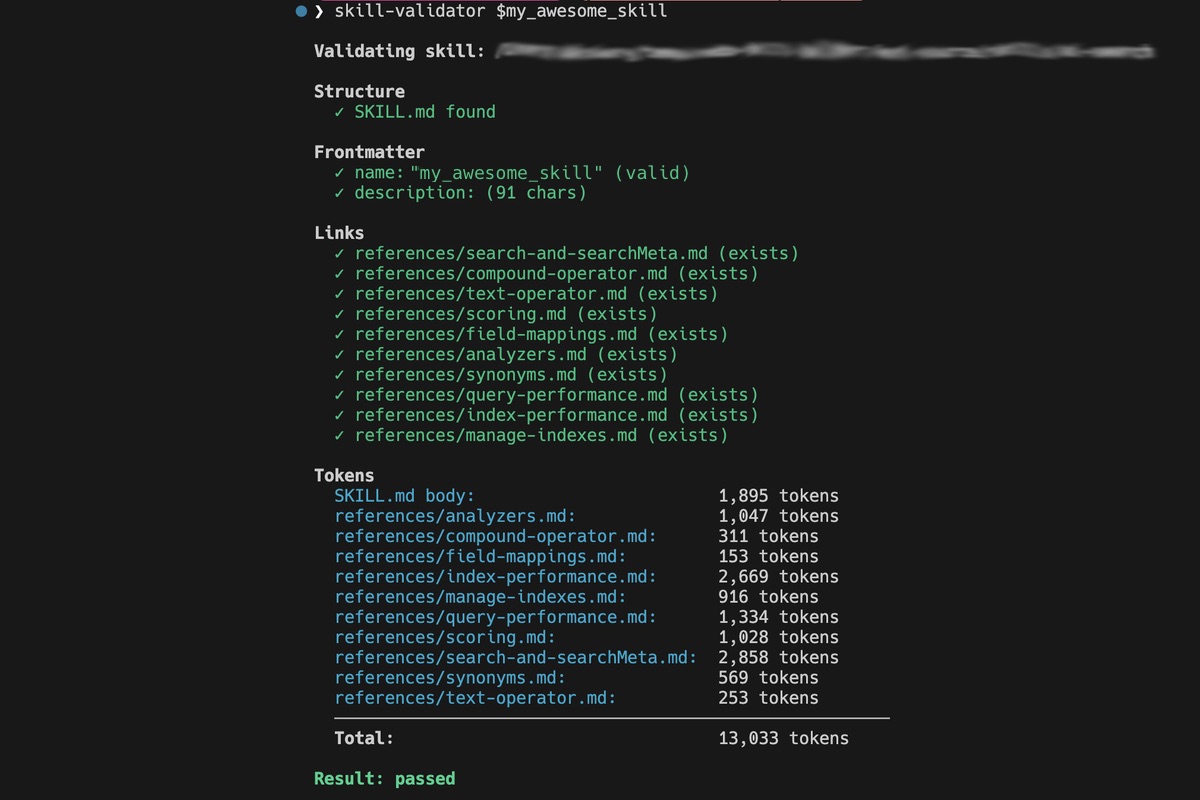Click the prompt chevron before skill-validator
Viewport: 1200px width, 800px height.
(x=319, y=12)
